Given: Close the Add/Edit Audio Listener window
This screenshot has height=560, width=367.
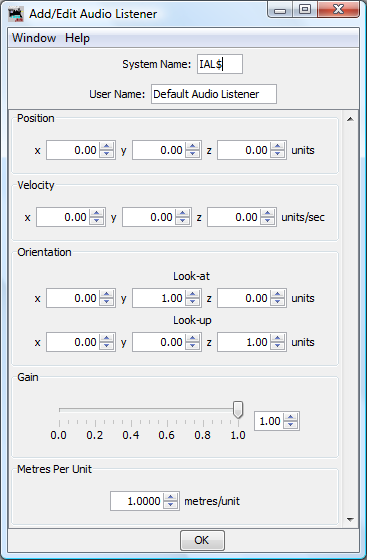Looking at the screenshot, I should (x=338, y=10).
